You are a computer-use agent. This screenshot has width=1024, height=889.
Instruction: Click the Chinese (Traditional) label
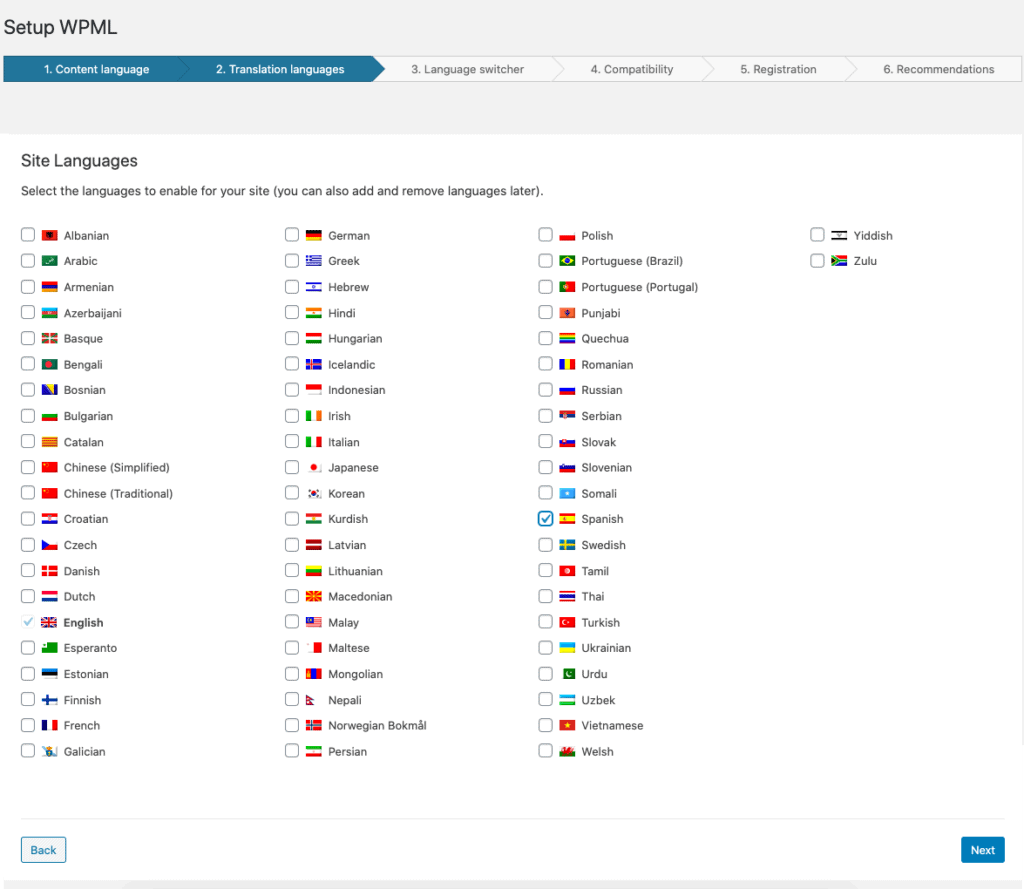click(x=118, y=494)
